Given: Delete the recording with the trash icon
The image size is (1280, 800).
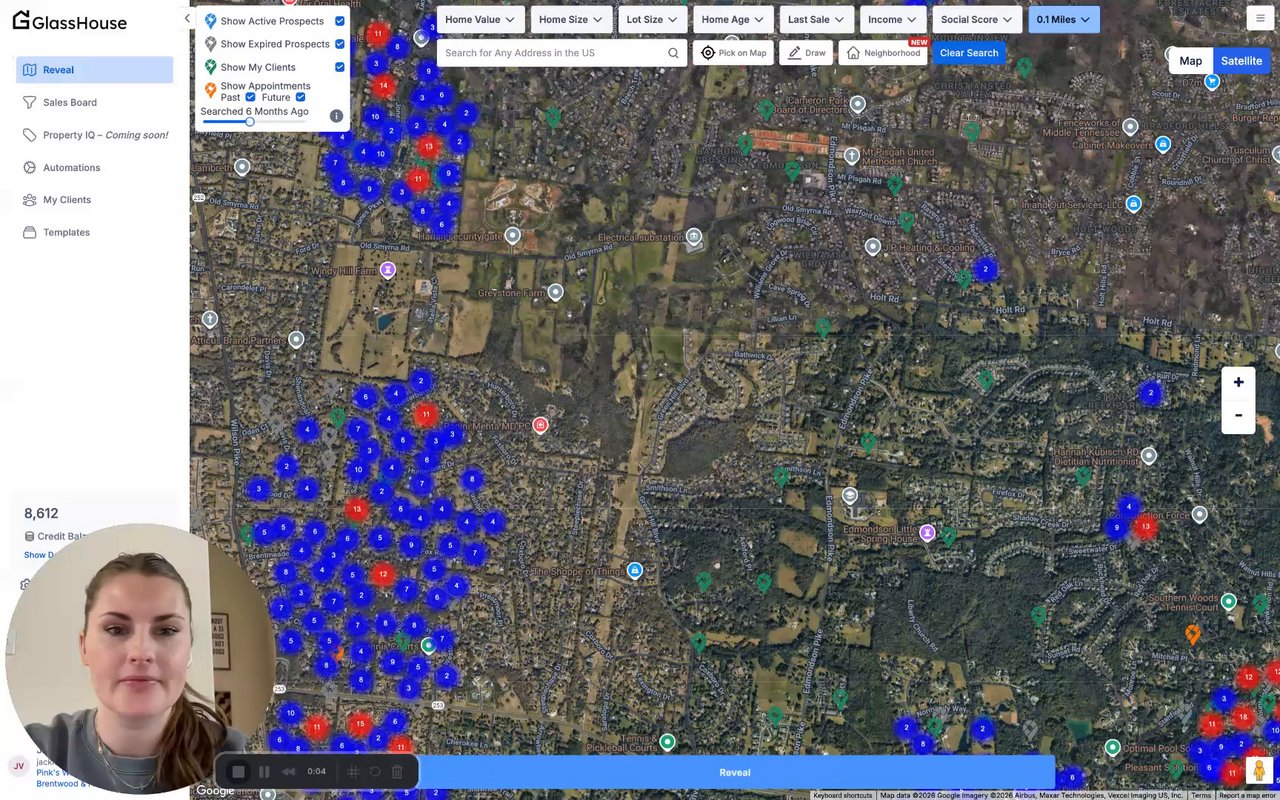Looking at the screenshot, I should pos(397,771).
